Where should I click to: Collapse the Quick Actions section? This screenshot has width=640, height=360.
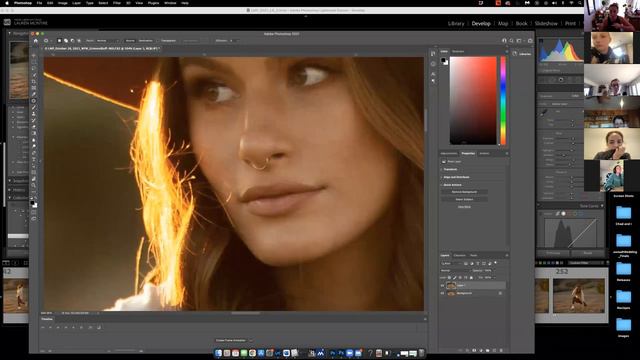(451, 185)
